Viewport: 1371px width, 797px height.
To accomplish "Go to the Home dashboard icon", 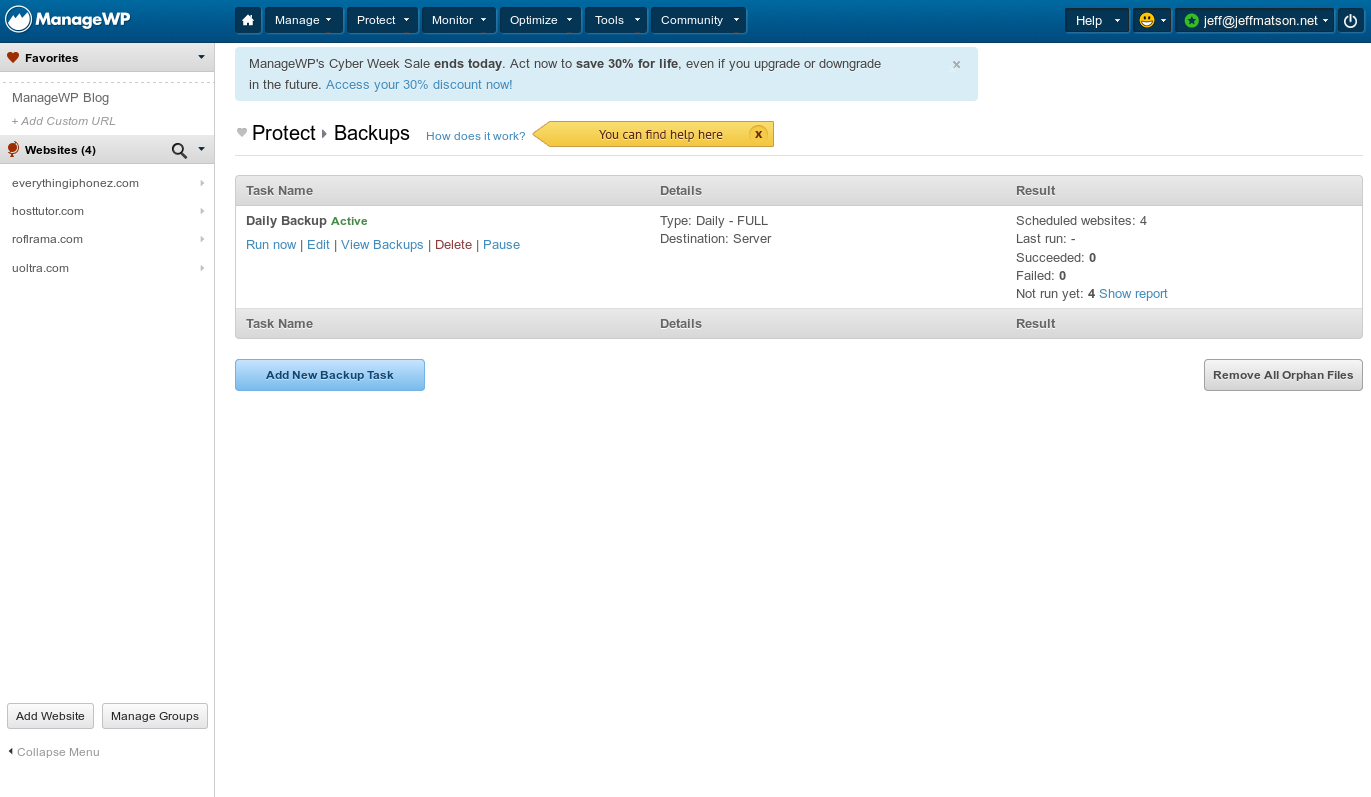I will pos(248,20).
